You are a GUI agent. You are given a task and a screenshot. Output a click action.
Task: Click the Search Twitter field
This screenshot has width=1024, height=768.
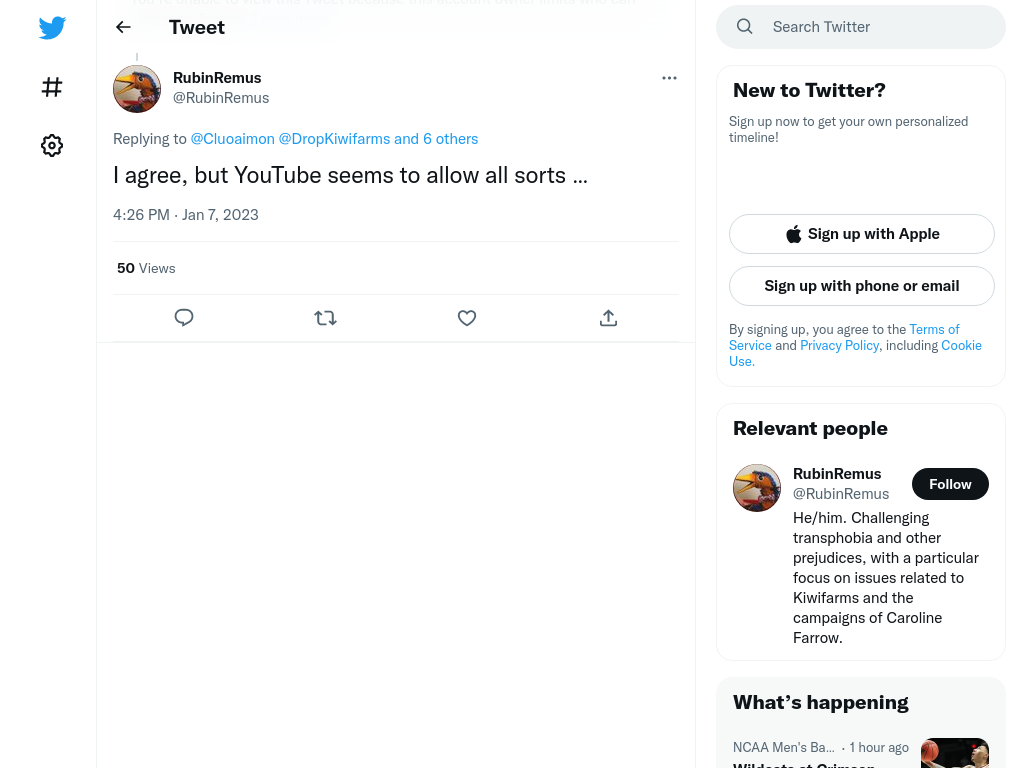[861, 27]
